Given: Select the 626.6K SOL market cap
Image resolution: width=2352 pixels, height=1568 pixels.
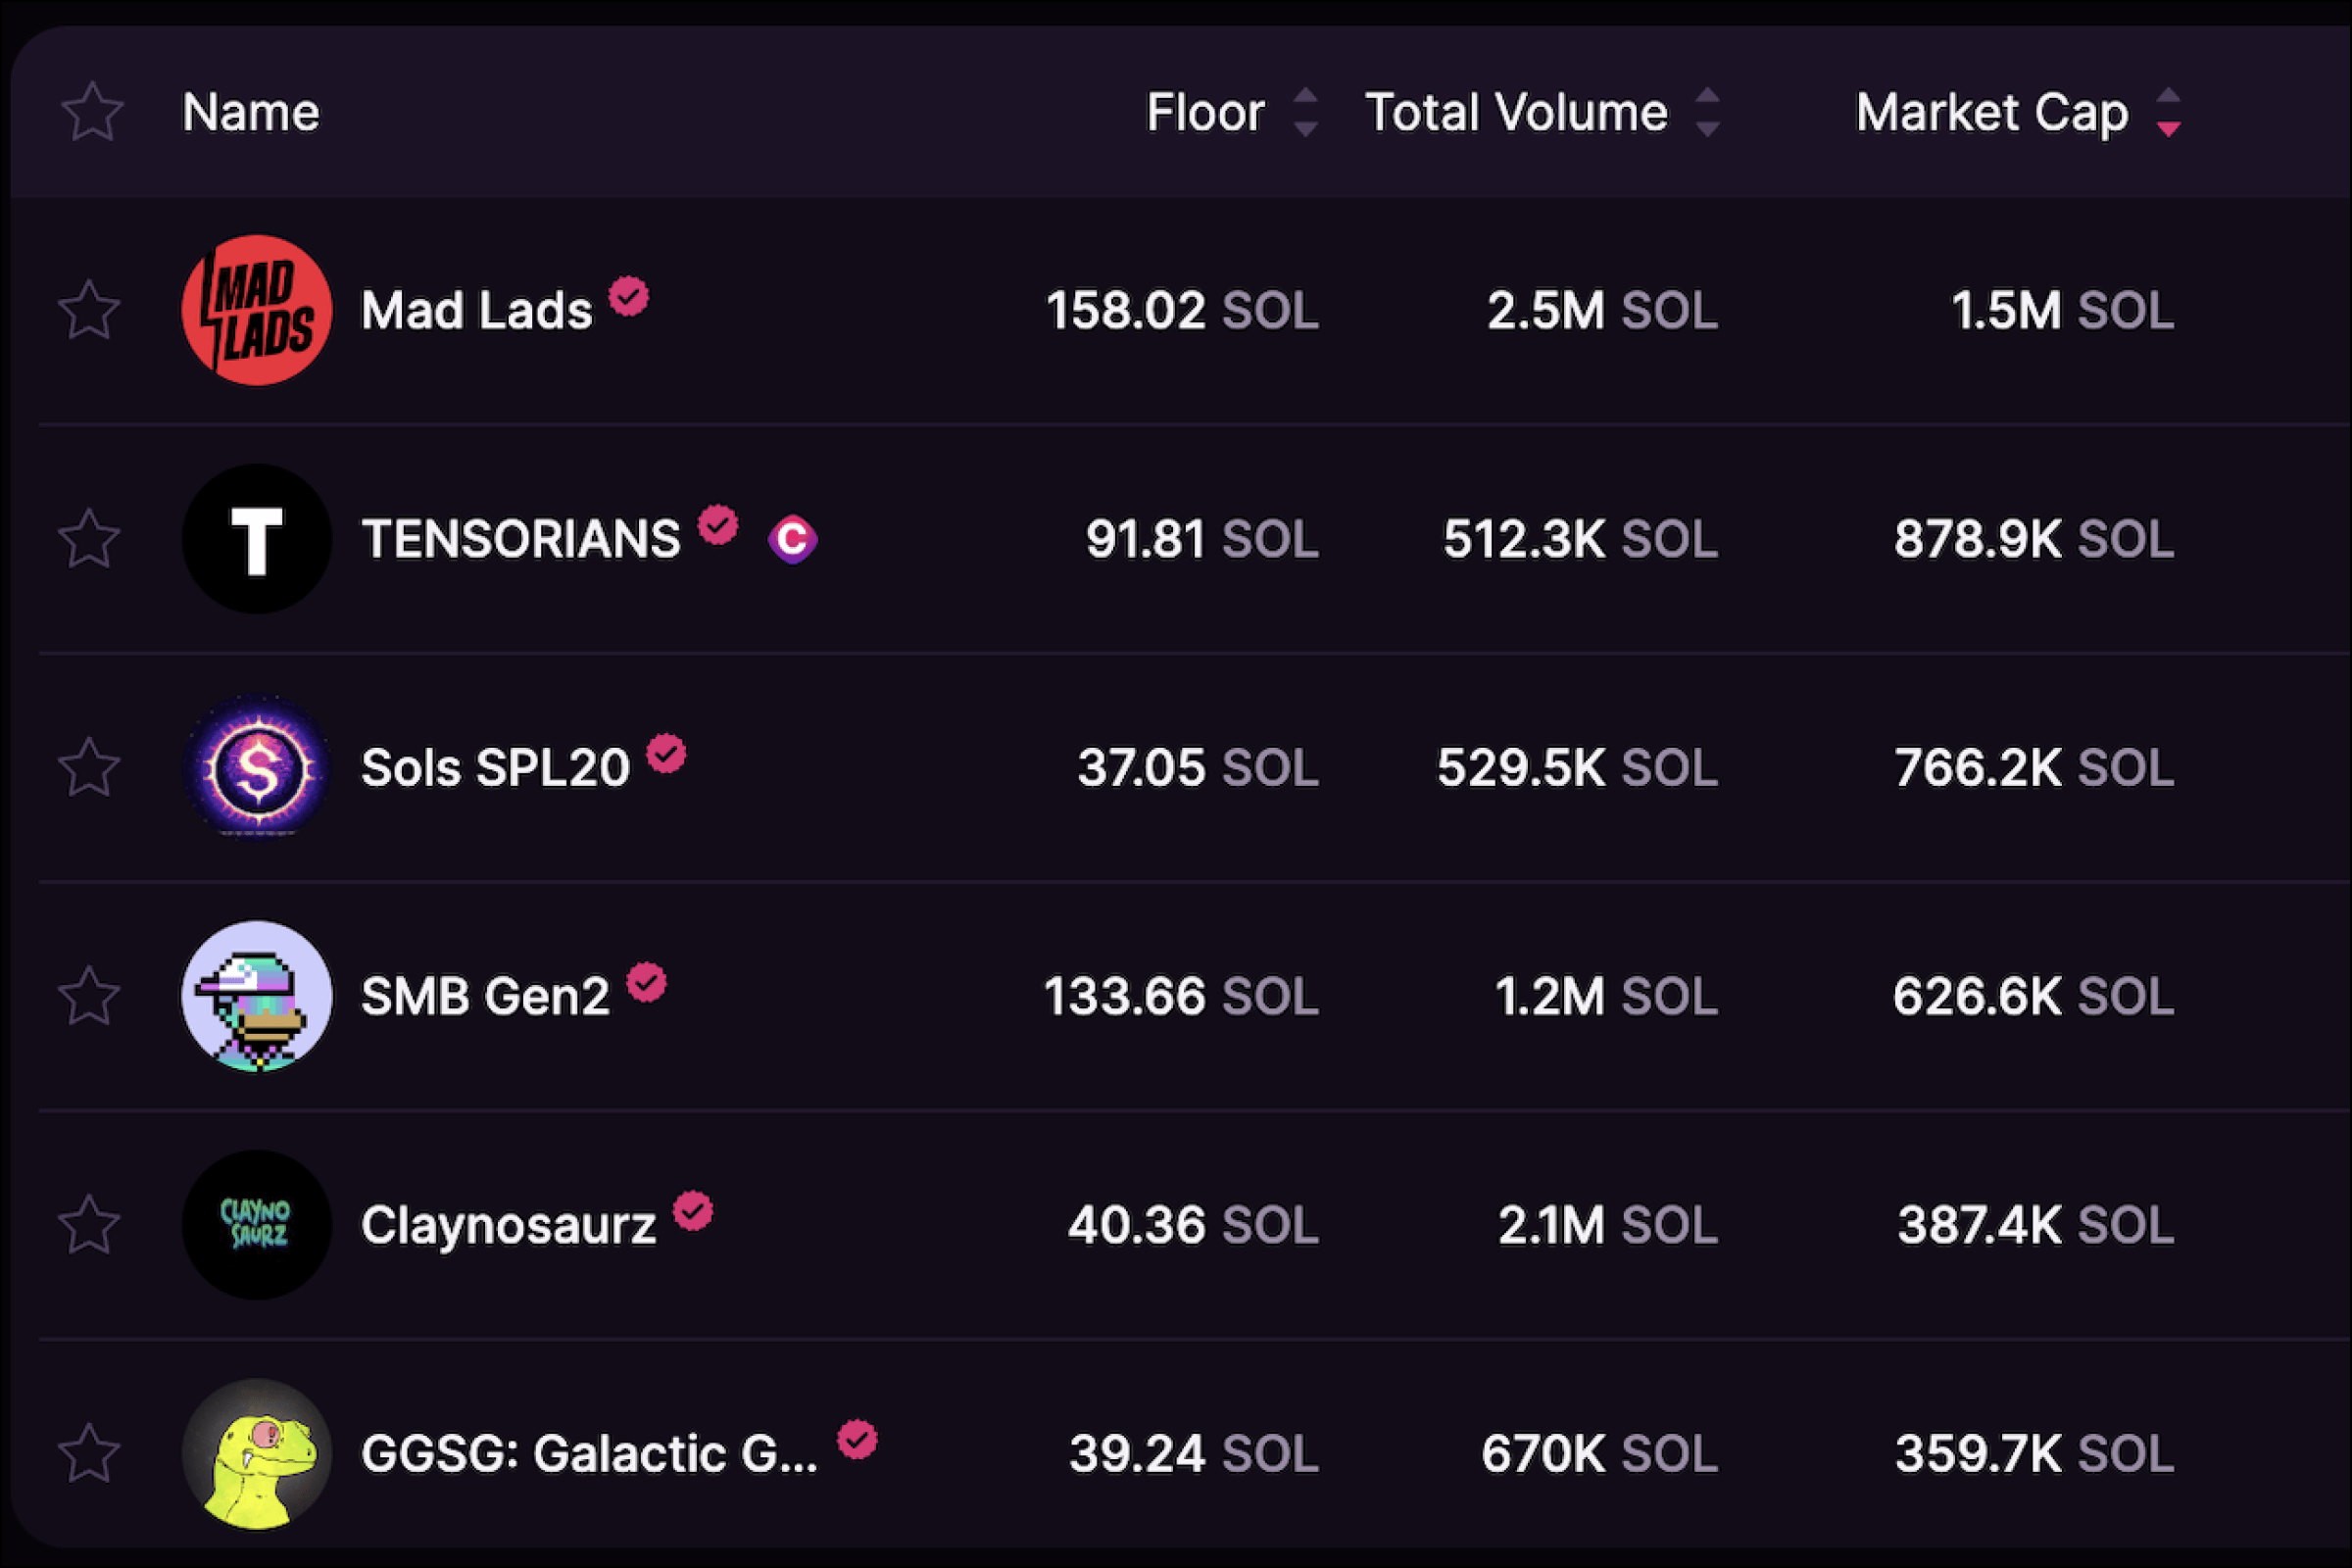Looking at the screenshot, I should (2034, 996).
